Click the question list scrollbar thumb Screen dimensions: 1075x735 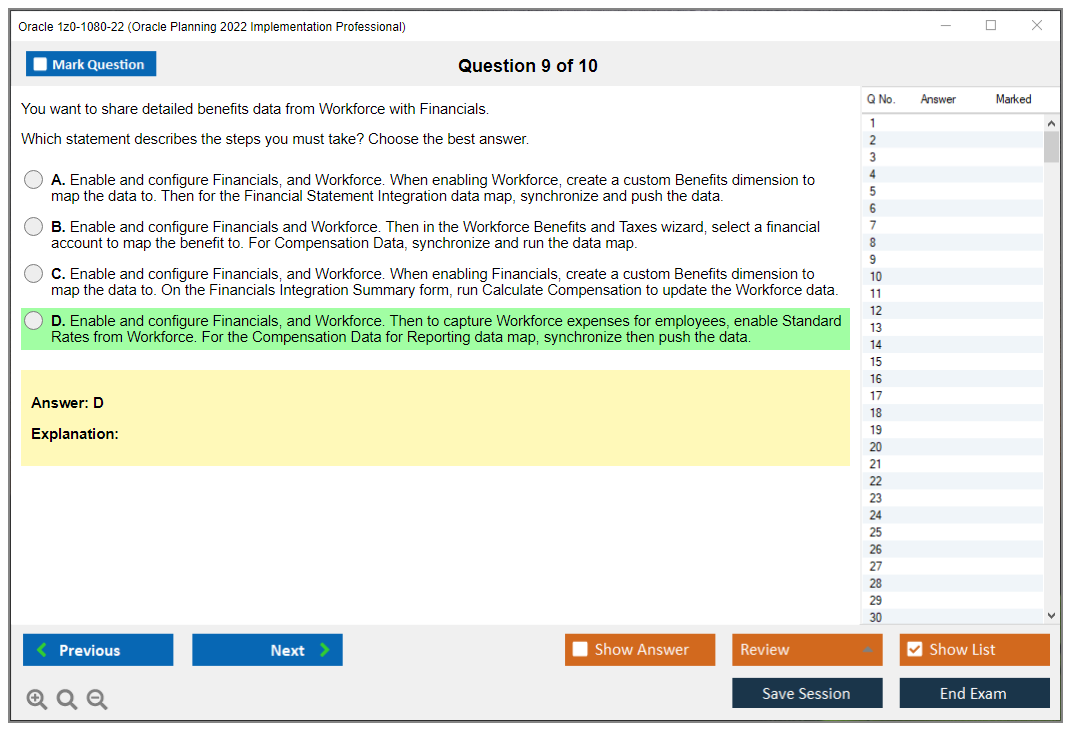click(1051, 148)
